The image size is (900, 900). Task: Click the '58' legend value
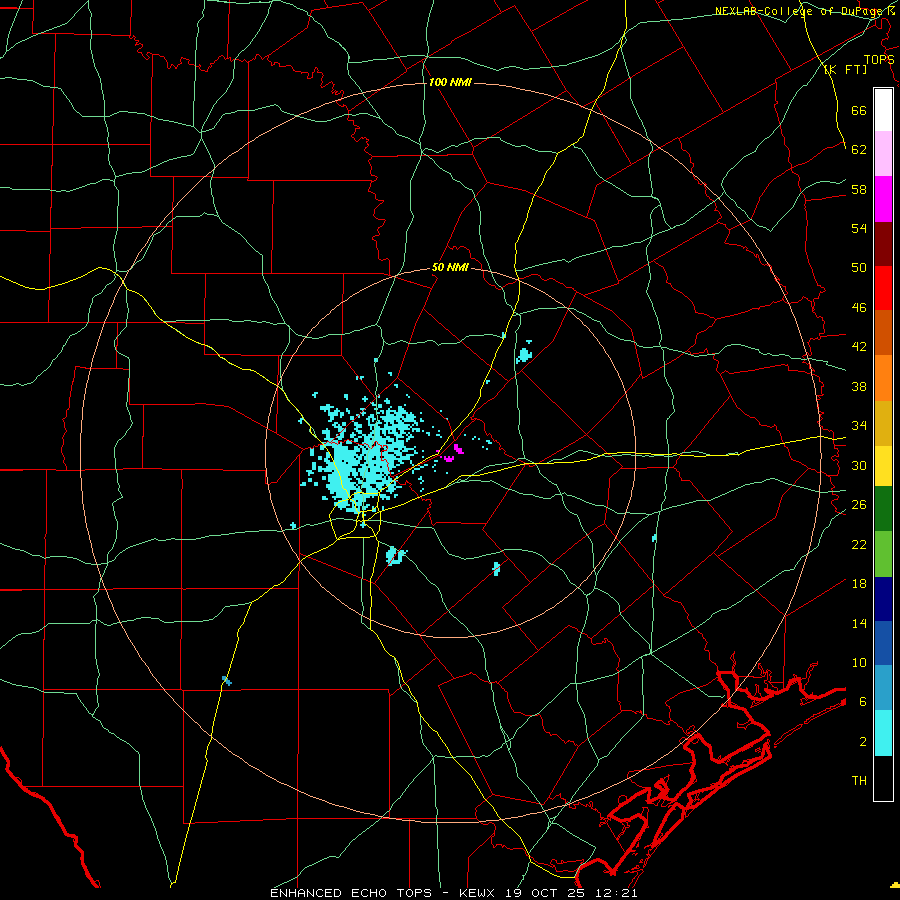click(x=859, y=189)
